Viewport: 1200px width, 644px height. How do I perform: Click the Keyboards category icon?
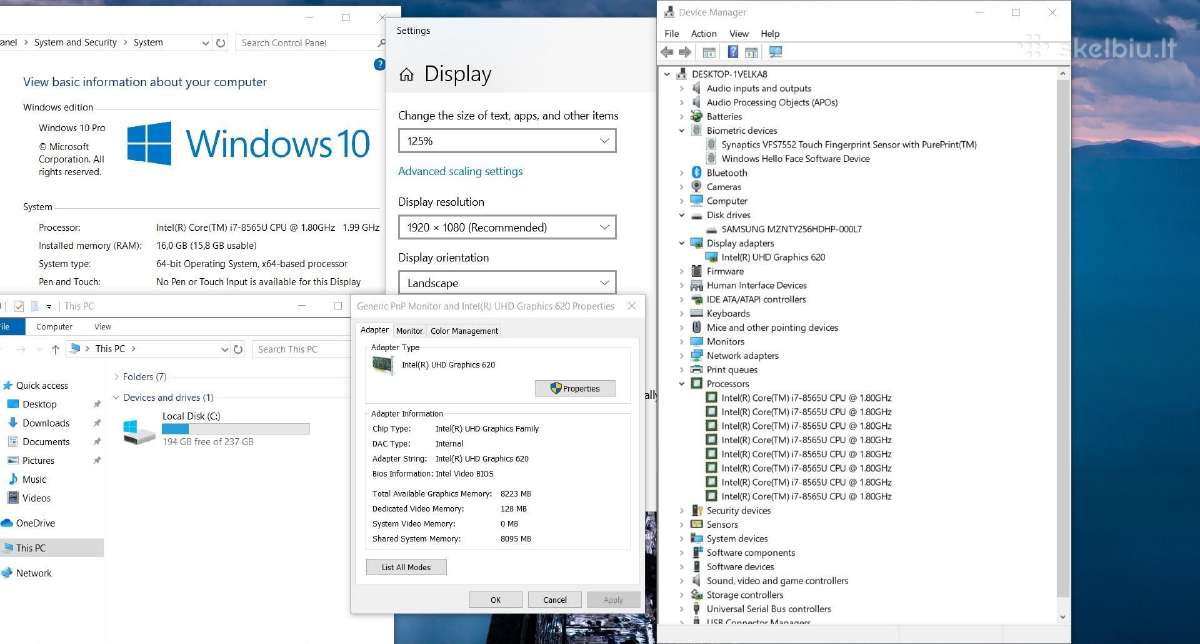[x=697, y=314]
